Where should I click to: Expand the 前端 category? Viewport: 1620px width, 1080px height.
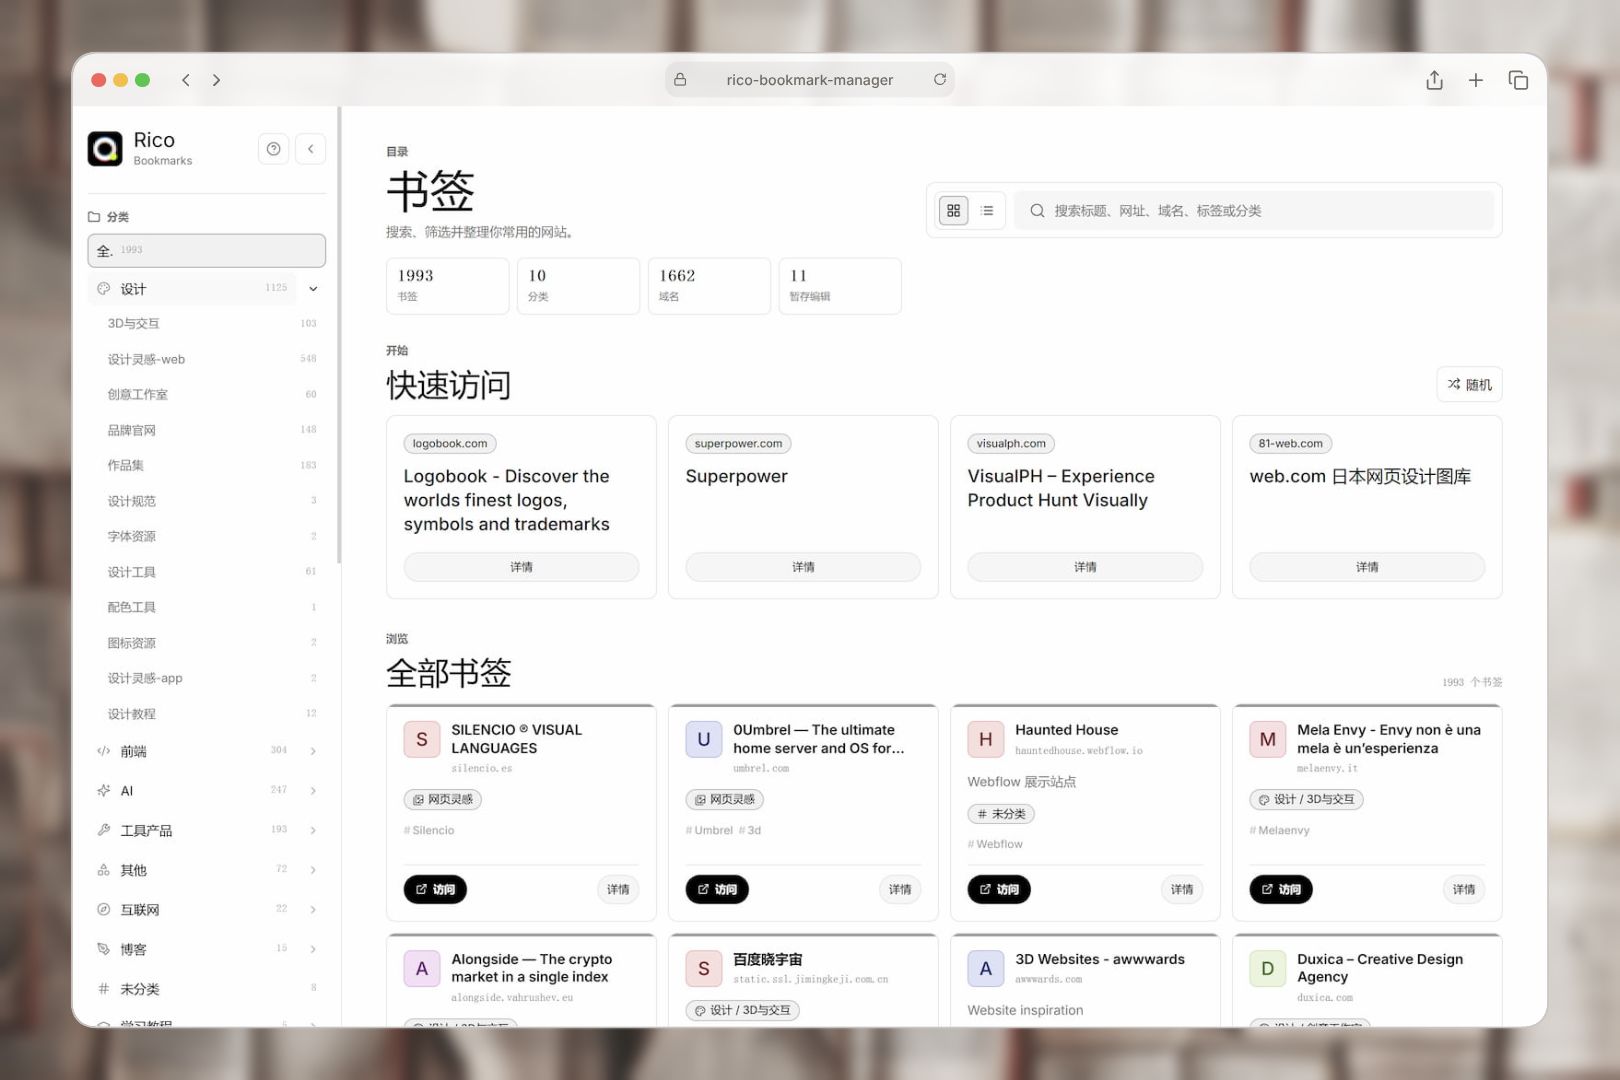(x=313, y=751)
